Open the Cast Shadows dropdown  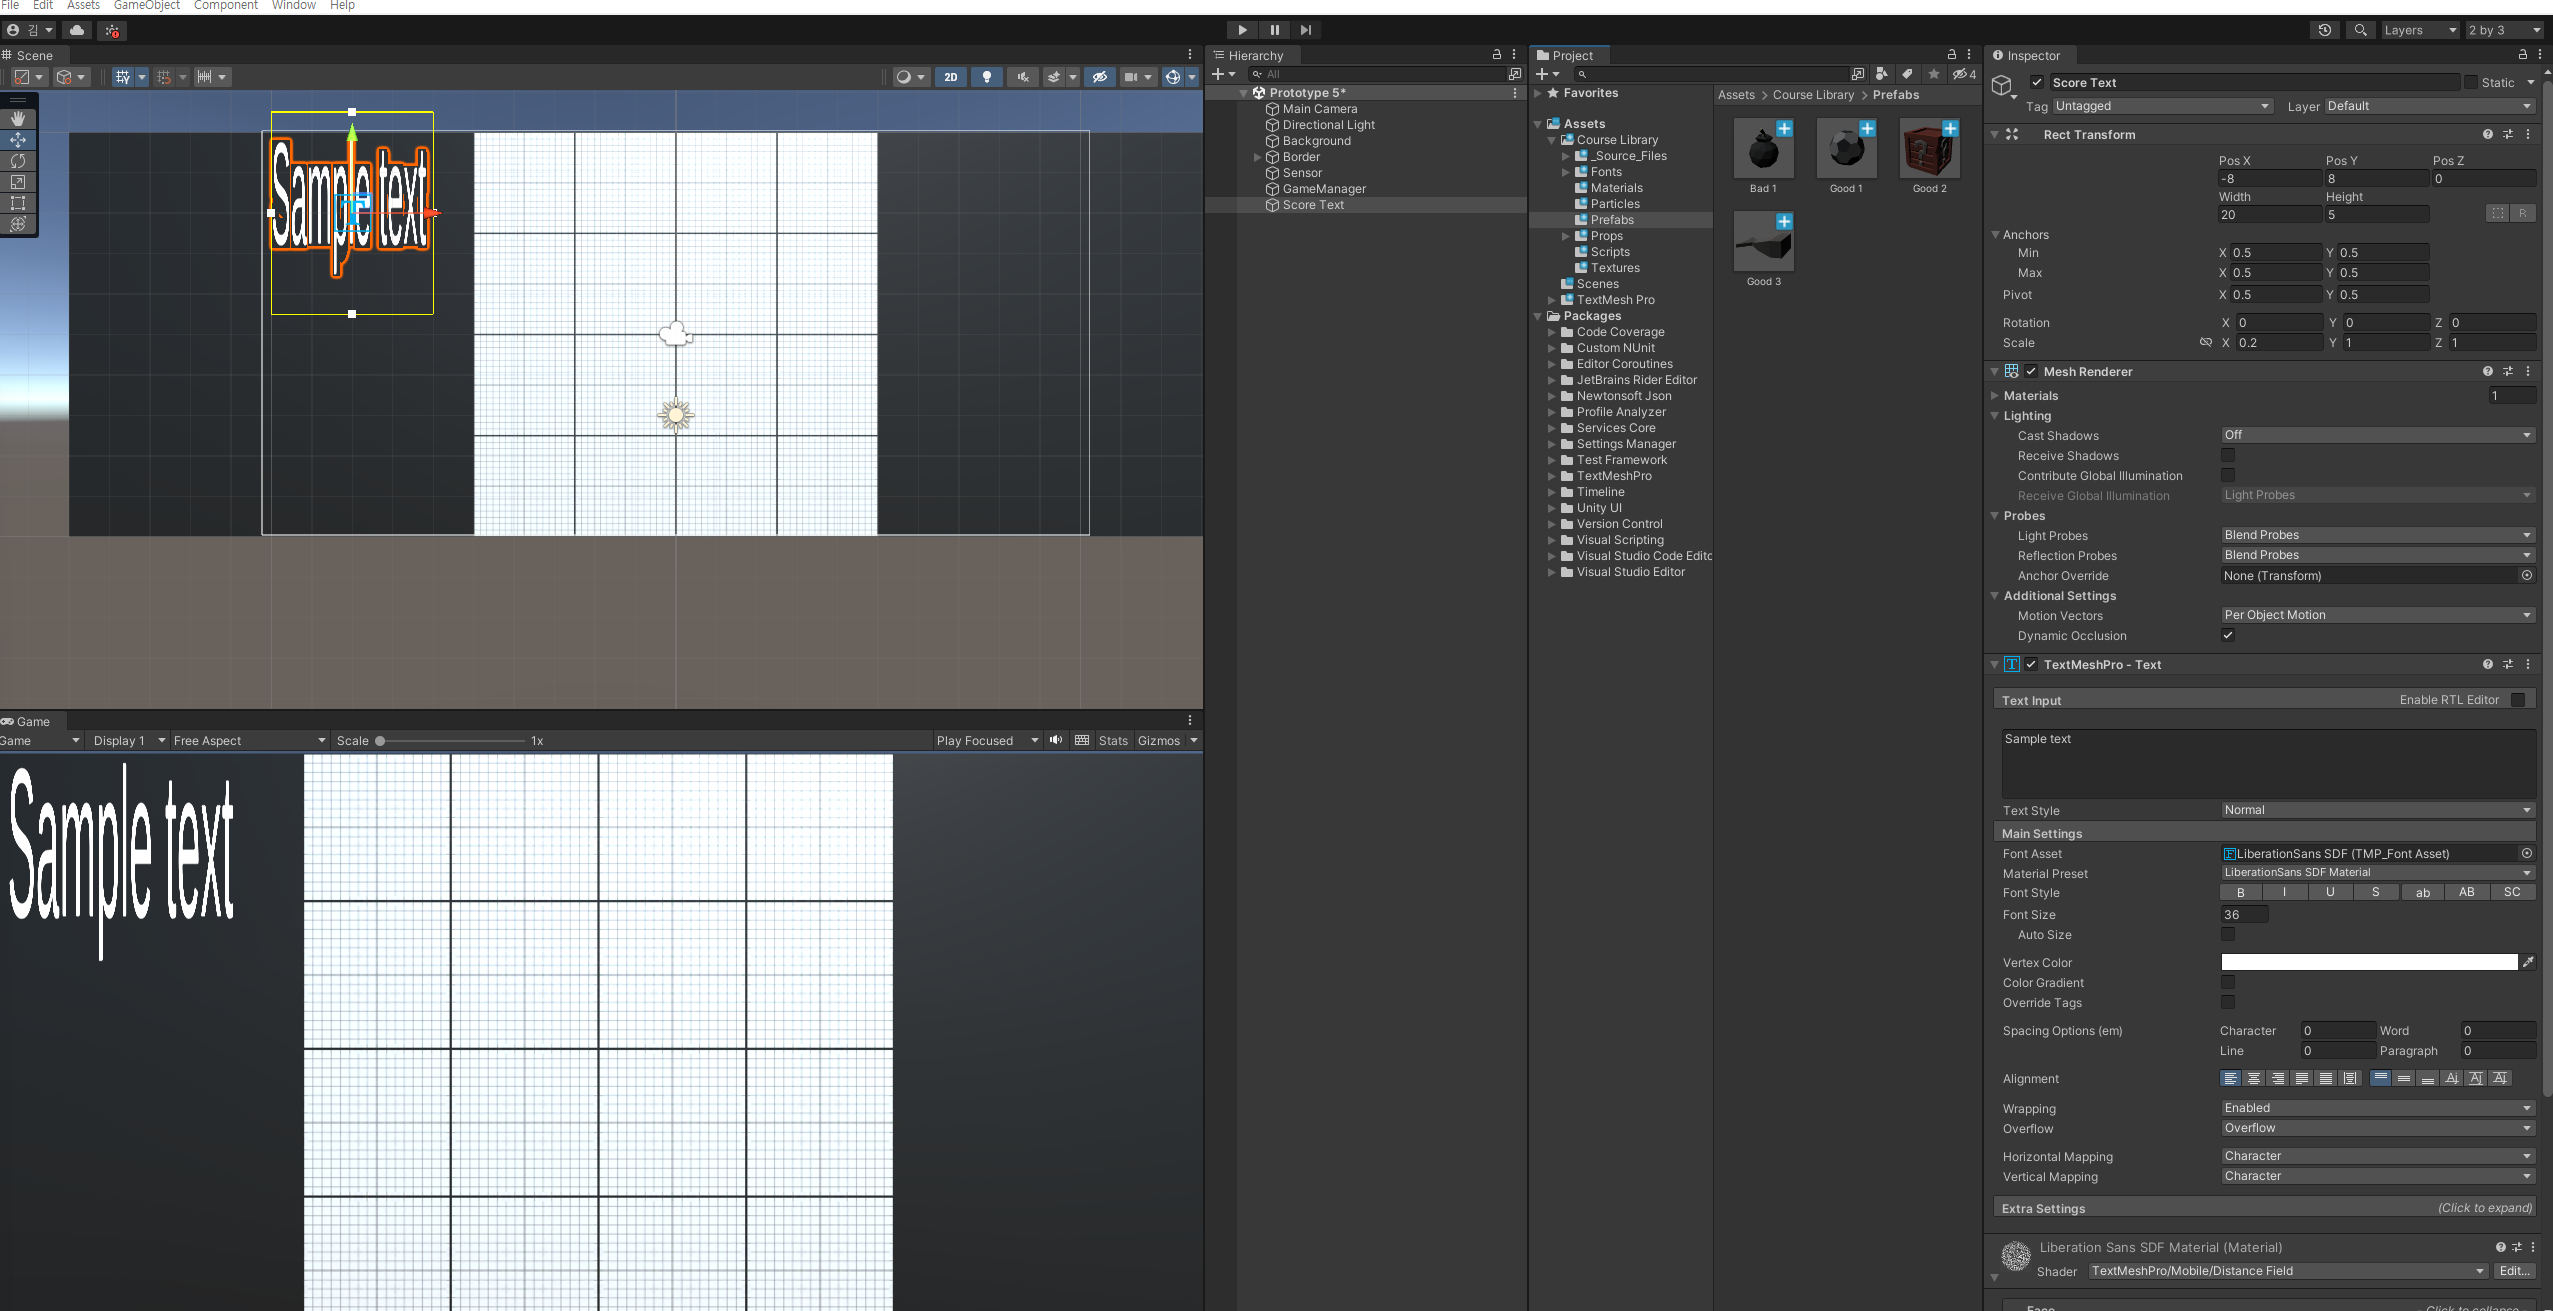pyautogui.click(x=2376, y=435)
